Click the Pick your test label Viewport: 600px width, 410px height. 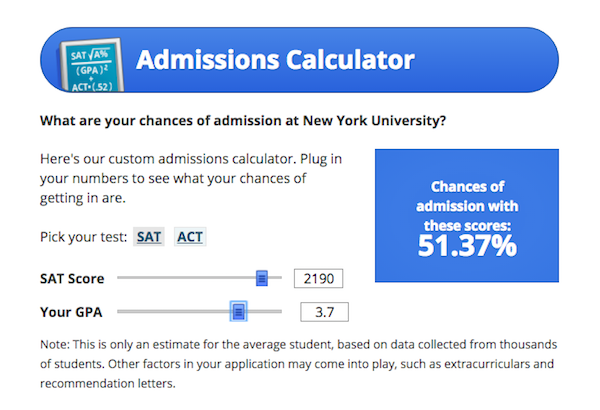[x=83, y=237]
